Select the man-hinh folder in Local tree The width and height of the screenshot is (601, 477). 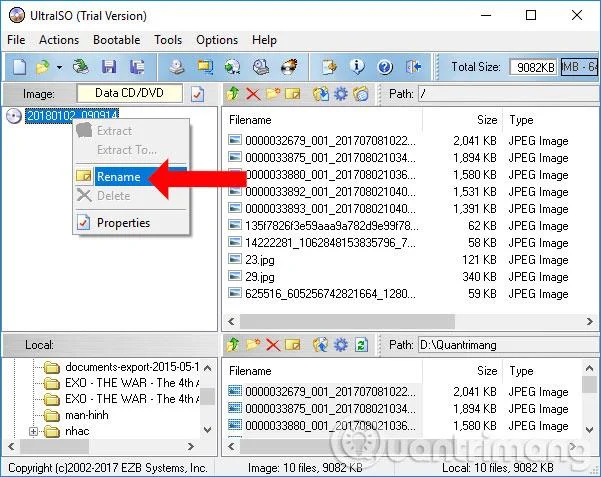click(x=87, y=415)
